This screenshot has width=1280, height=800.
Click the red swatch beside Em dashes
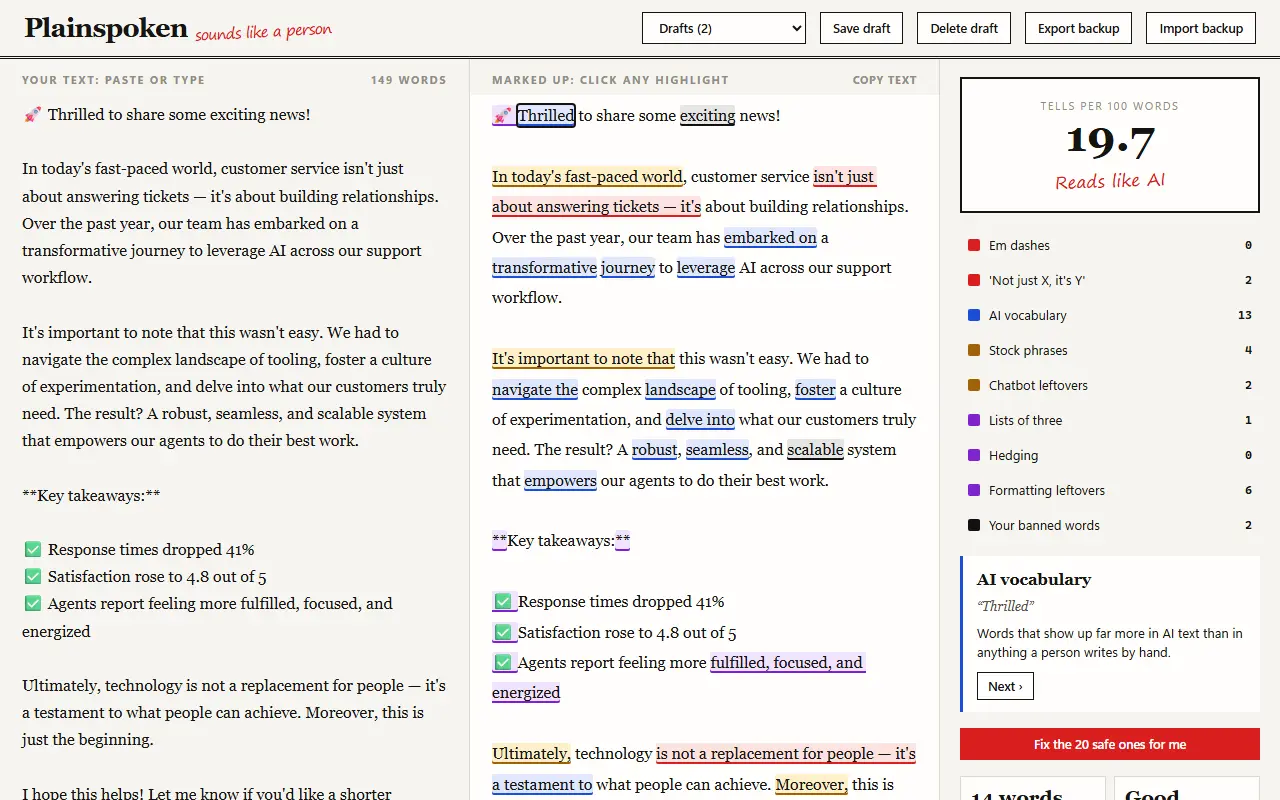pyautogui.click(x=974, y=245)
